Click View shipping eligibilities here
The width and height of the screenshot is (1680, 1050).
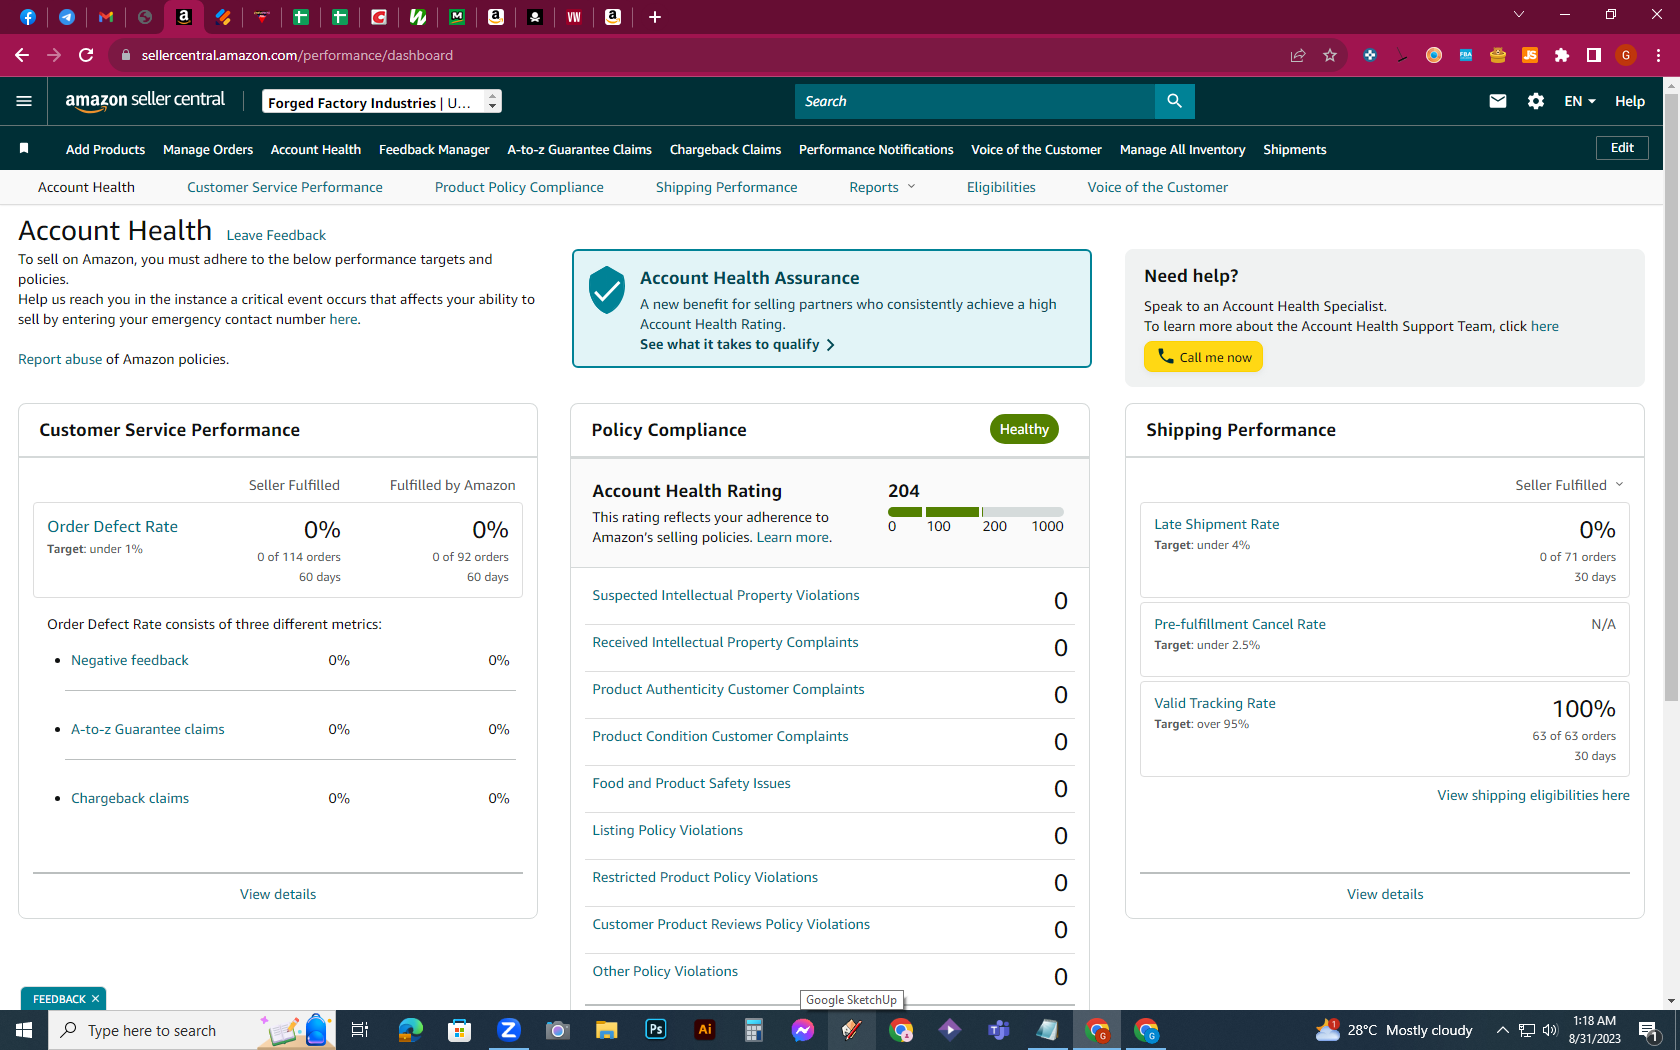coord(1533,795)
